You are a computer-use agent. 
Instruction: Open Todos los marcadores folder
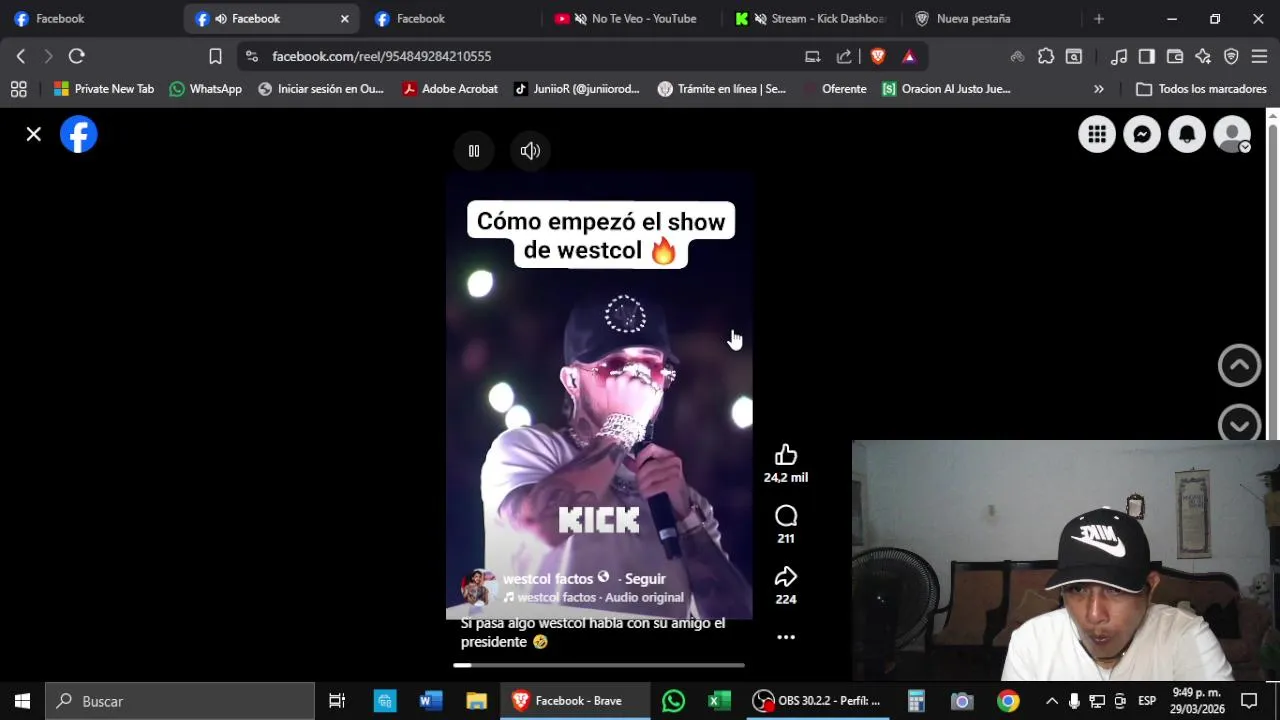1201,89
